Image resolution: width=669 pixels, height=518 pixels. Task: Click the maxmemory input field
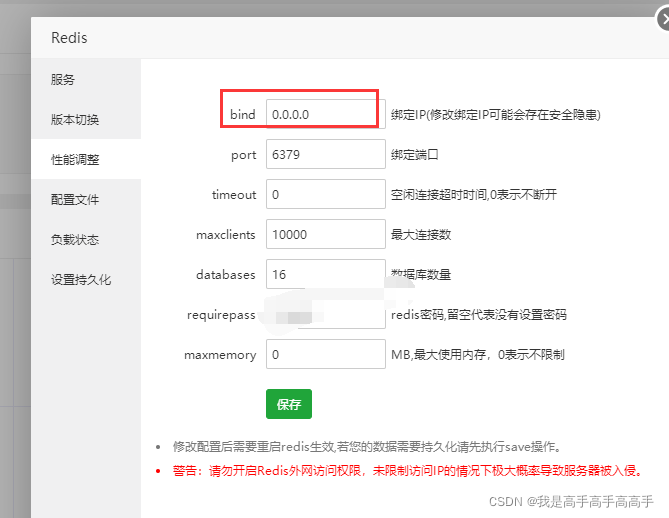[x=326, y=354]
